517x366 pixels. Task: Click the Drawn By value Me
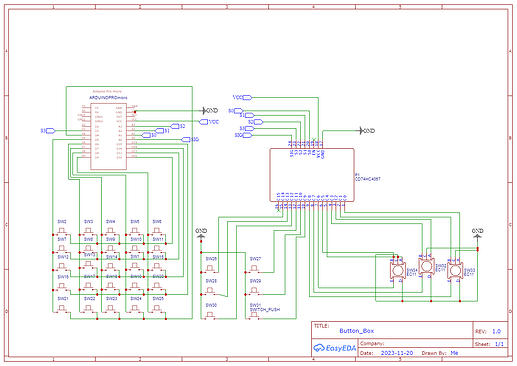tap(454, 353)
